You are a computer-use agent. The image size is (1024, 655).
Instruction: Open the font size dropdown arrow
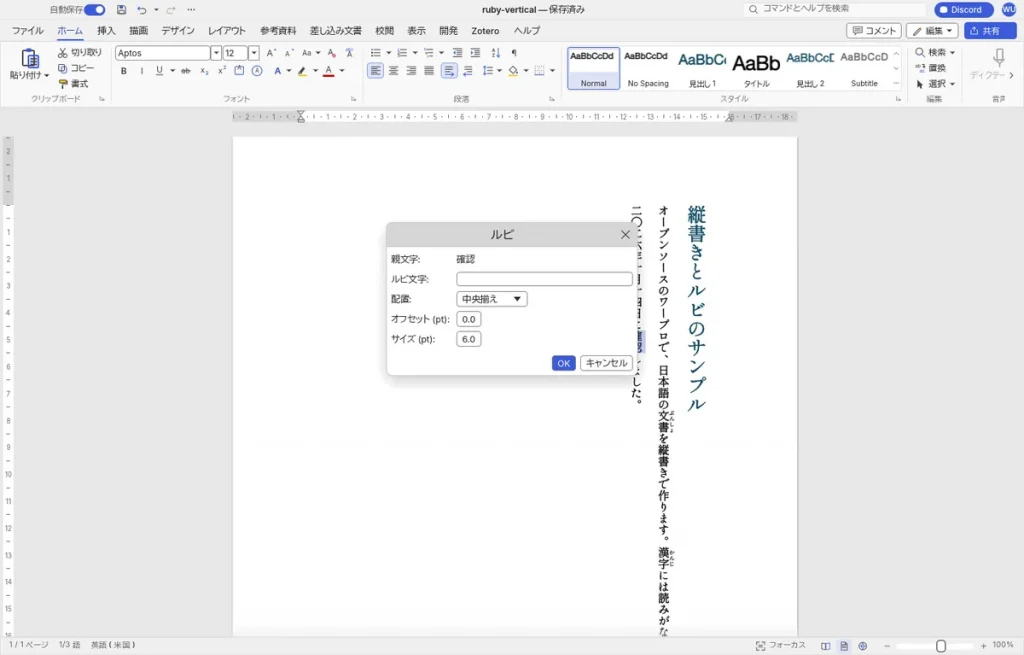[253, 53]
